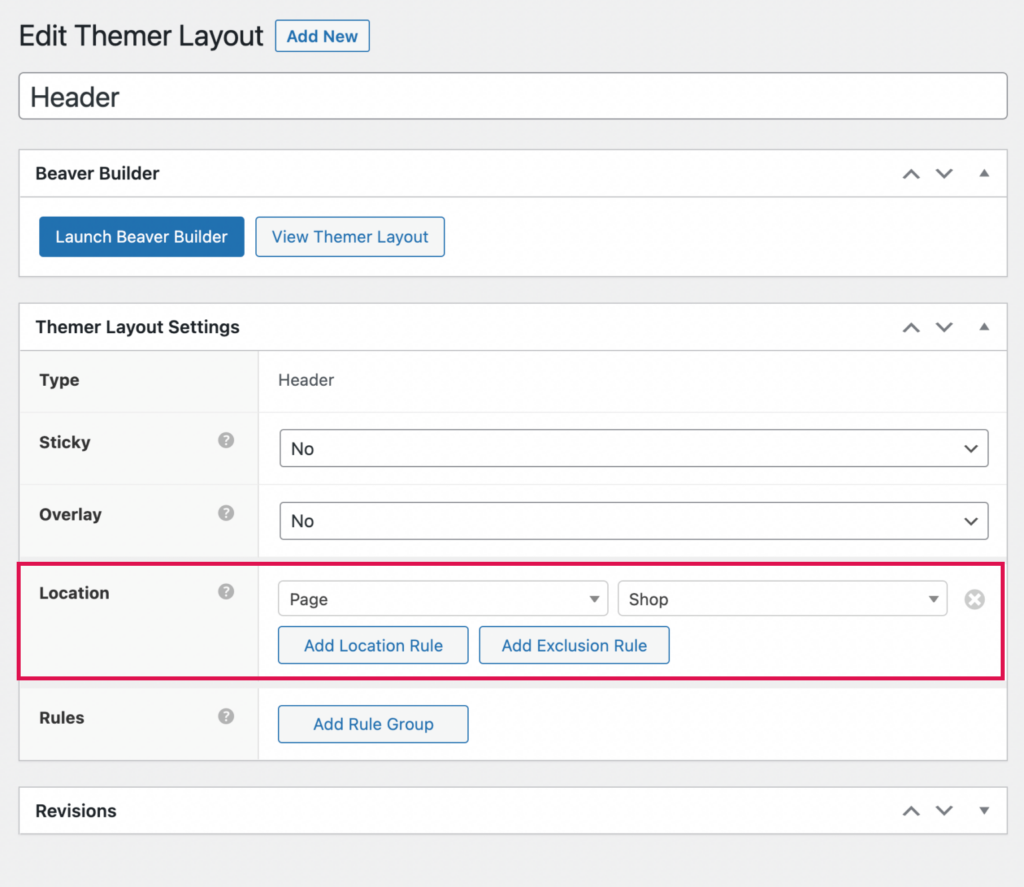The height and width of the screenshot is (887, 1024).
Task: Expand the Revisions panel
Action: pyautogui.click(x=984, y=811)
